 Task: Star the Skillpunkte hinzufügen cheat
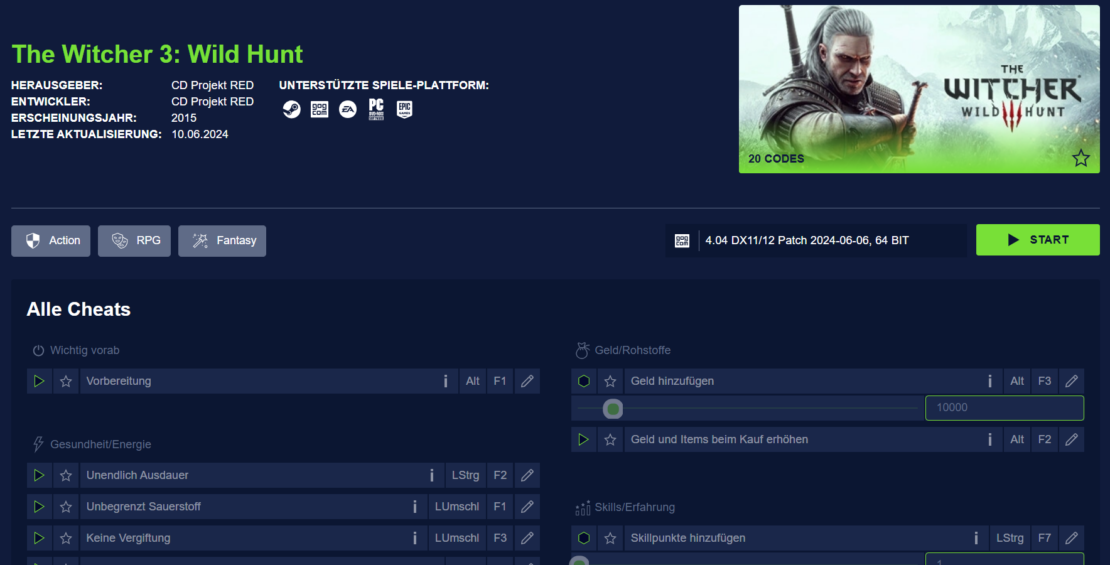click(x=610, y=538)
